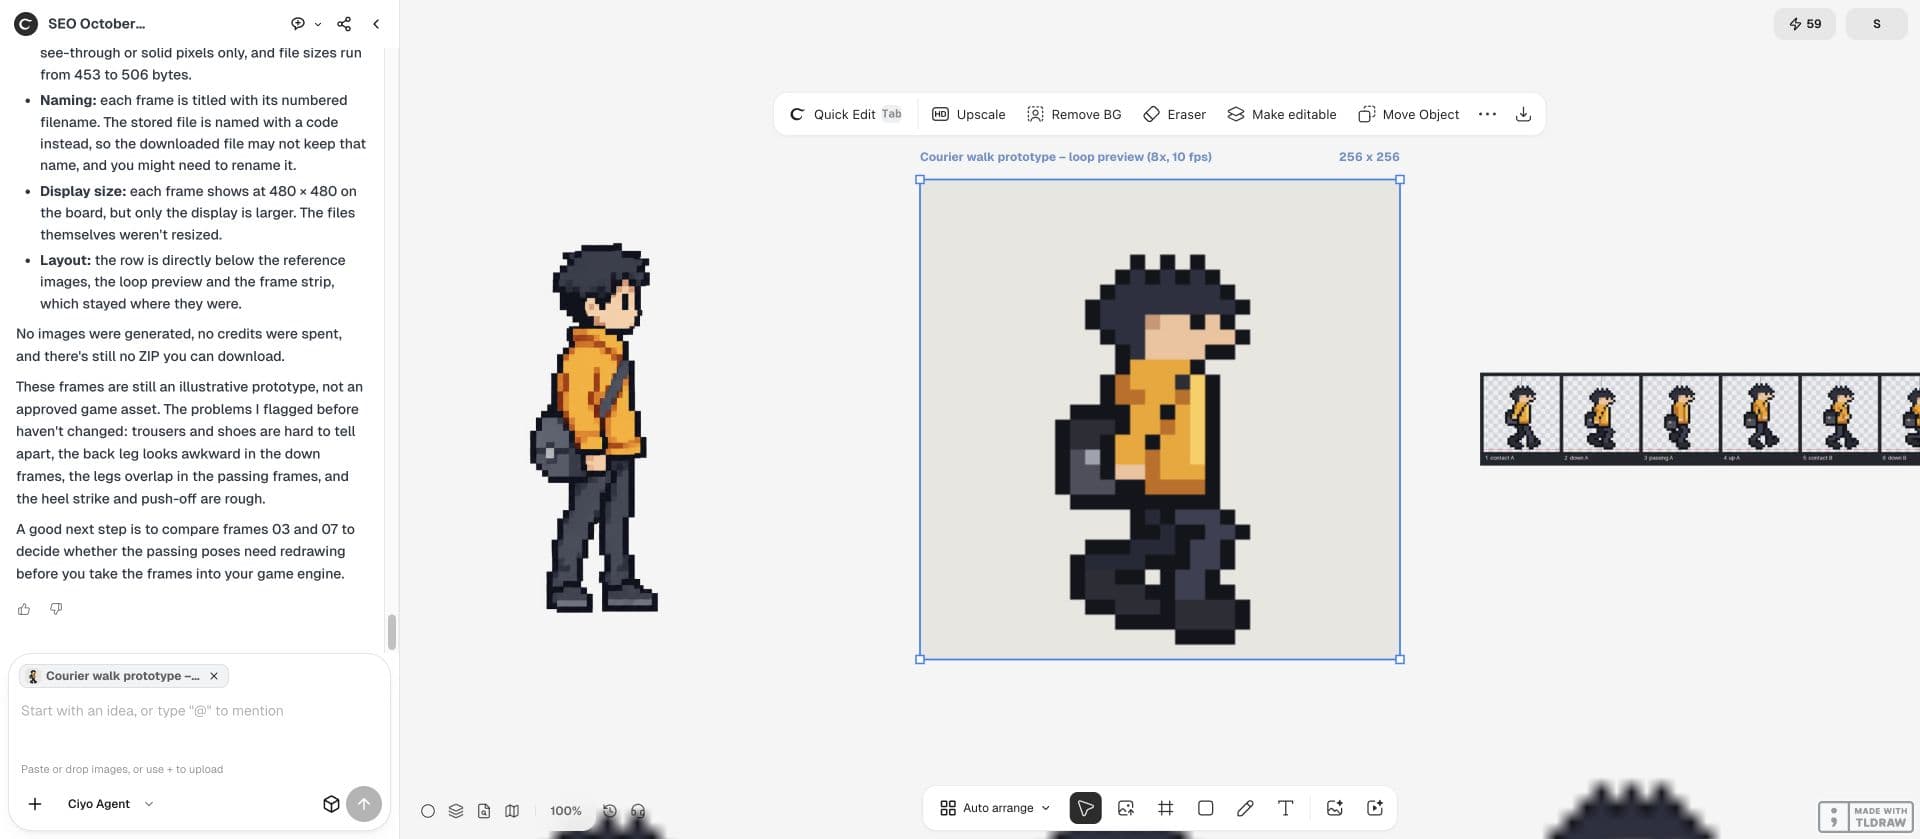Image resolution: width=1920 pixels, height=839 pixels.
Task: Select the walk frame strip image
Action: pyautogui.click(x=1700, y=419)
